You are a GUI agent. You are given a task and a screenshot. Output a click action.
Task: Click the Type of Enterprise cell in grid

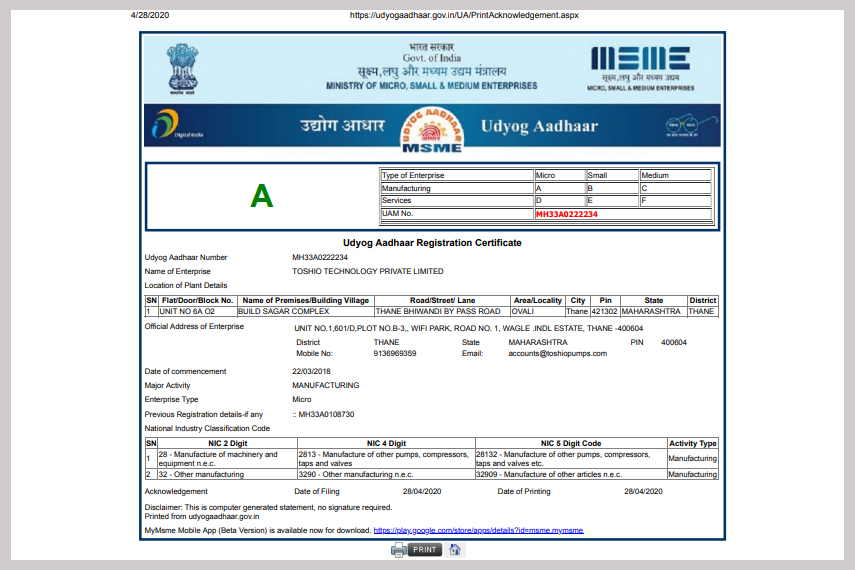tap(457, 175)
